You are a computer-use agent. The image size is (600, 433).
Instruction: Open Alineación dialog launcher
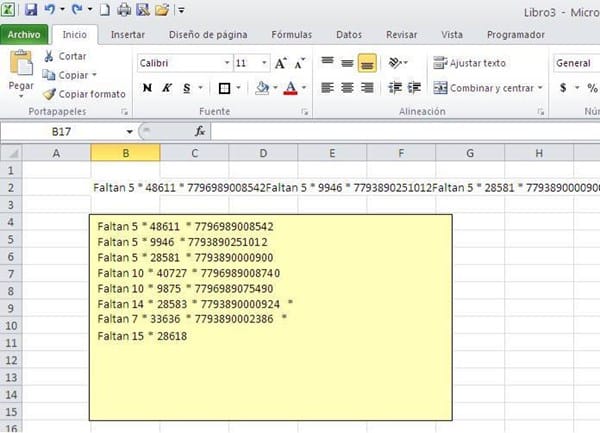pyautogui.click(x=541, y=112)
